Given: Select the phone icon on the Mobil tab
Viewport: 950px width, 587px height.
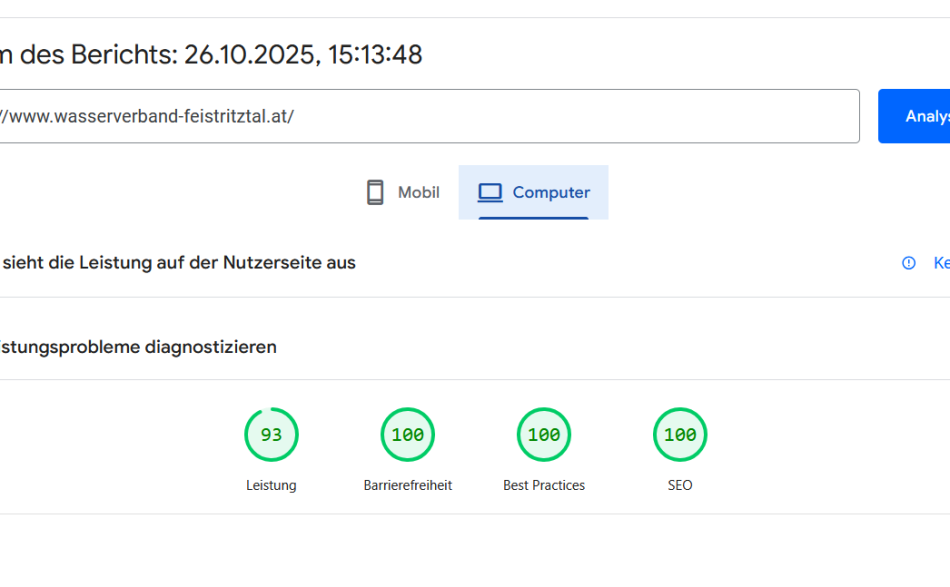Looking at the screenshot, I should tap(375, 191).
